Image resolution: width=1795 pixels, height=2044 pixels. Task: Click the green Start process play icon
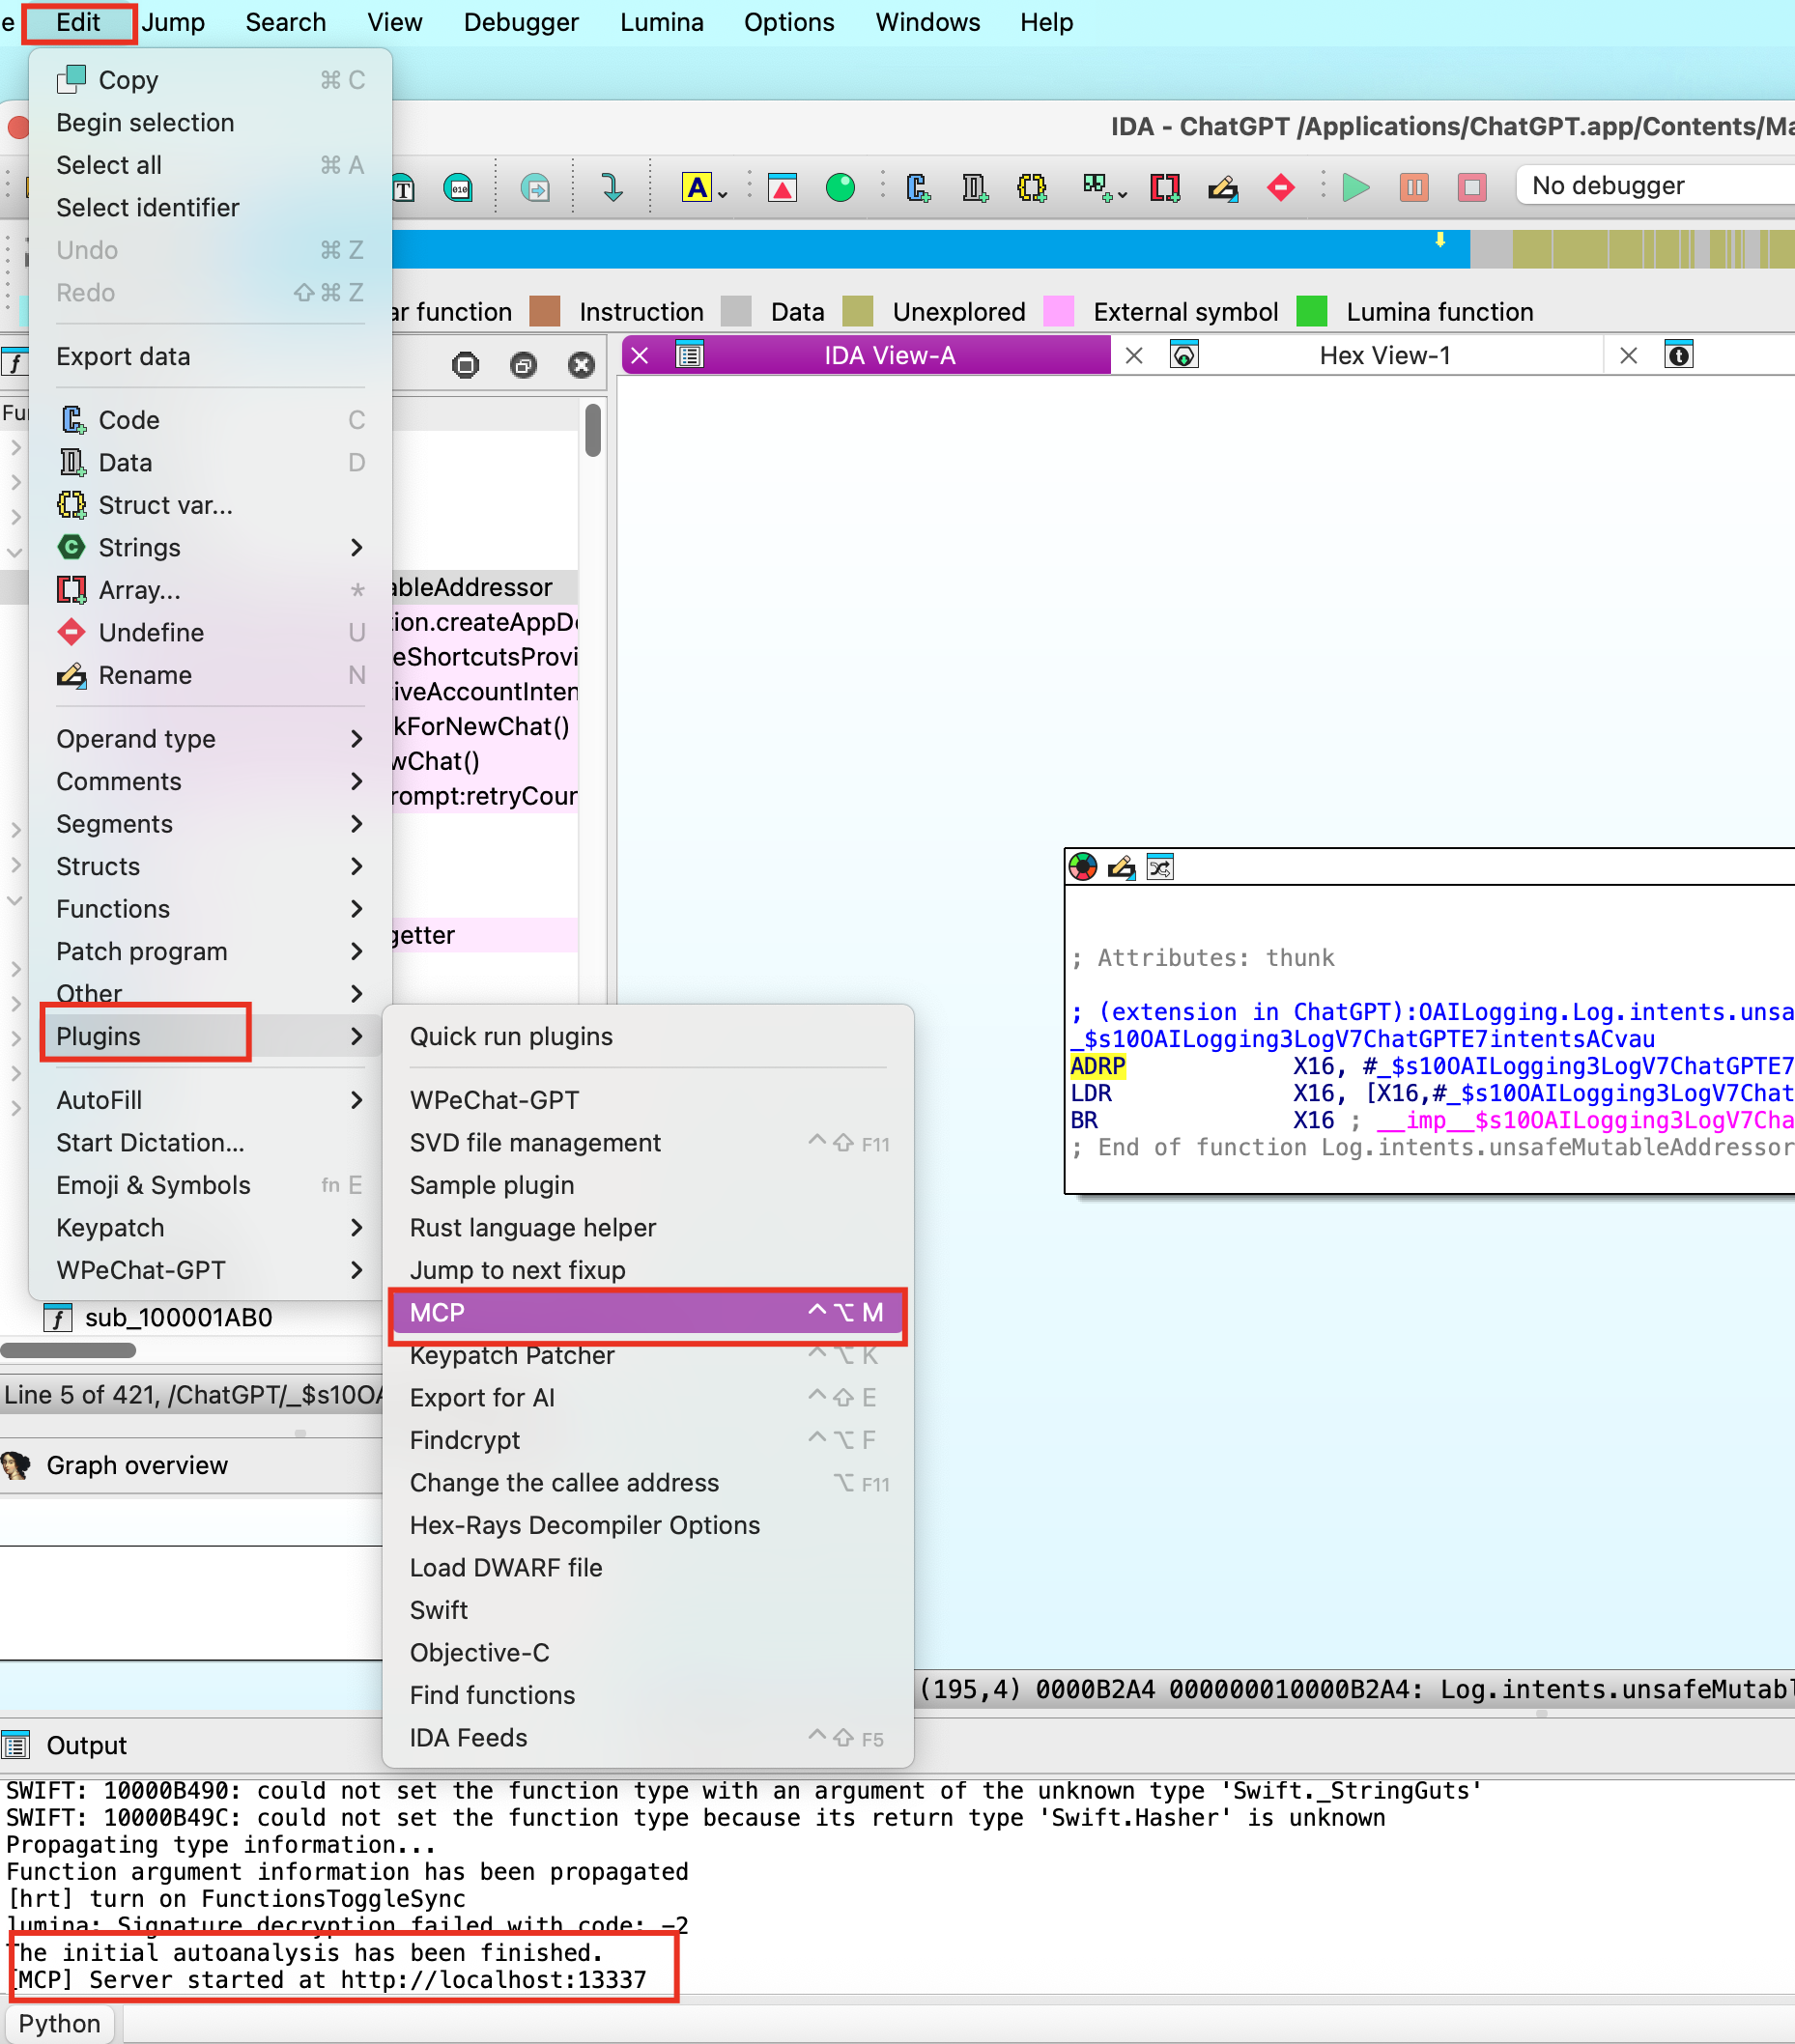pos(1355,187)
